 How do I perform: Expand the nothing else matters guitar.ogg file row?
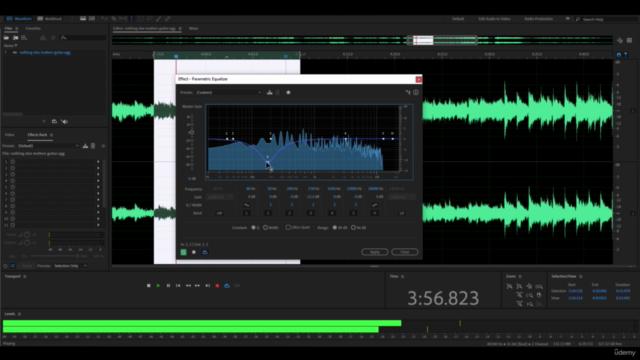pyautogui.click(x=6, y=52)
